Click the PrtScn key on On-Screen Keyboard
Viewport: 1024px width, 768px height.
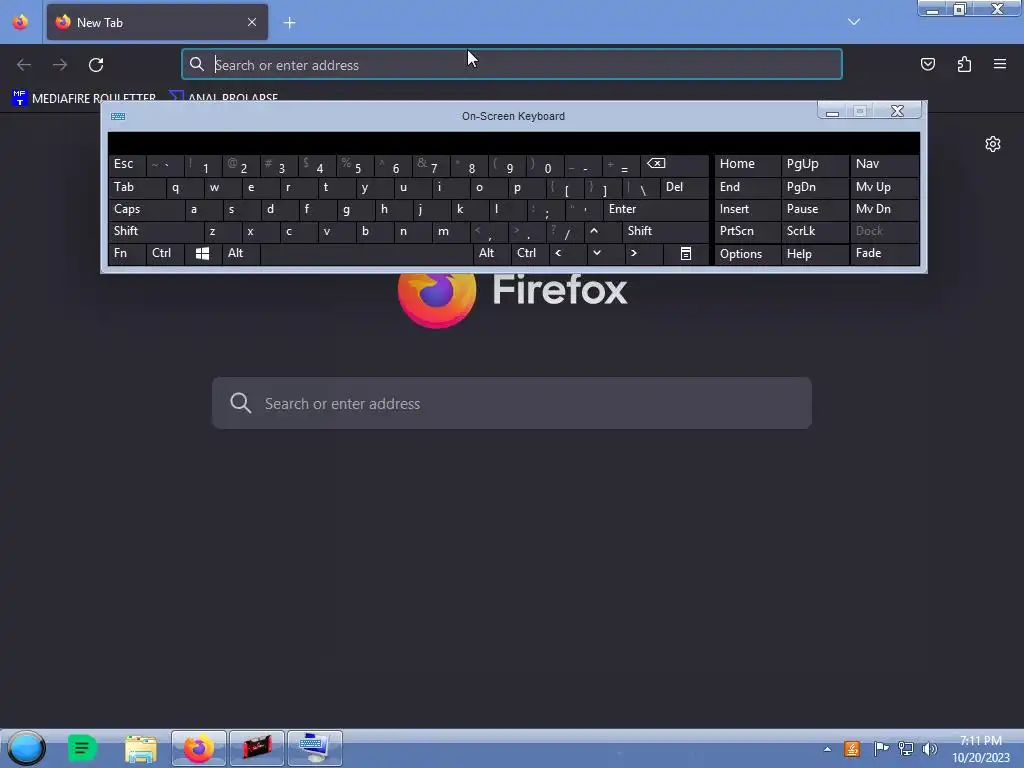pos(747,231)
